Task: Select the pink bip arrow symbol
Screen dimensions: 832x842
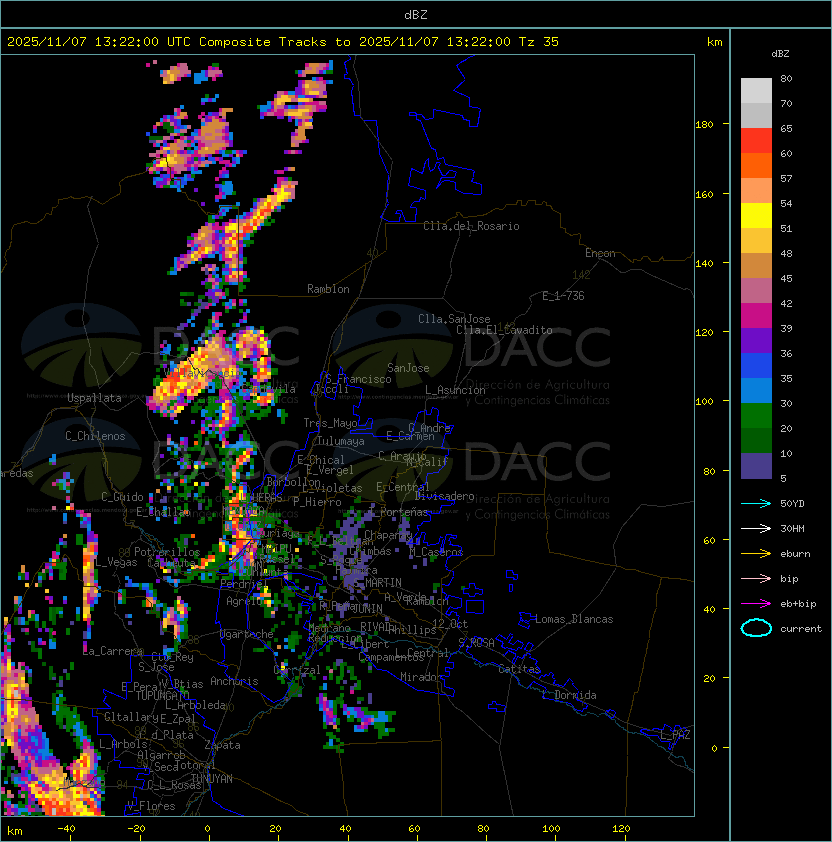Action: (x=756, y=578)
